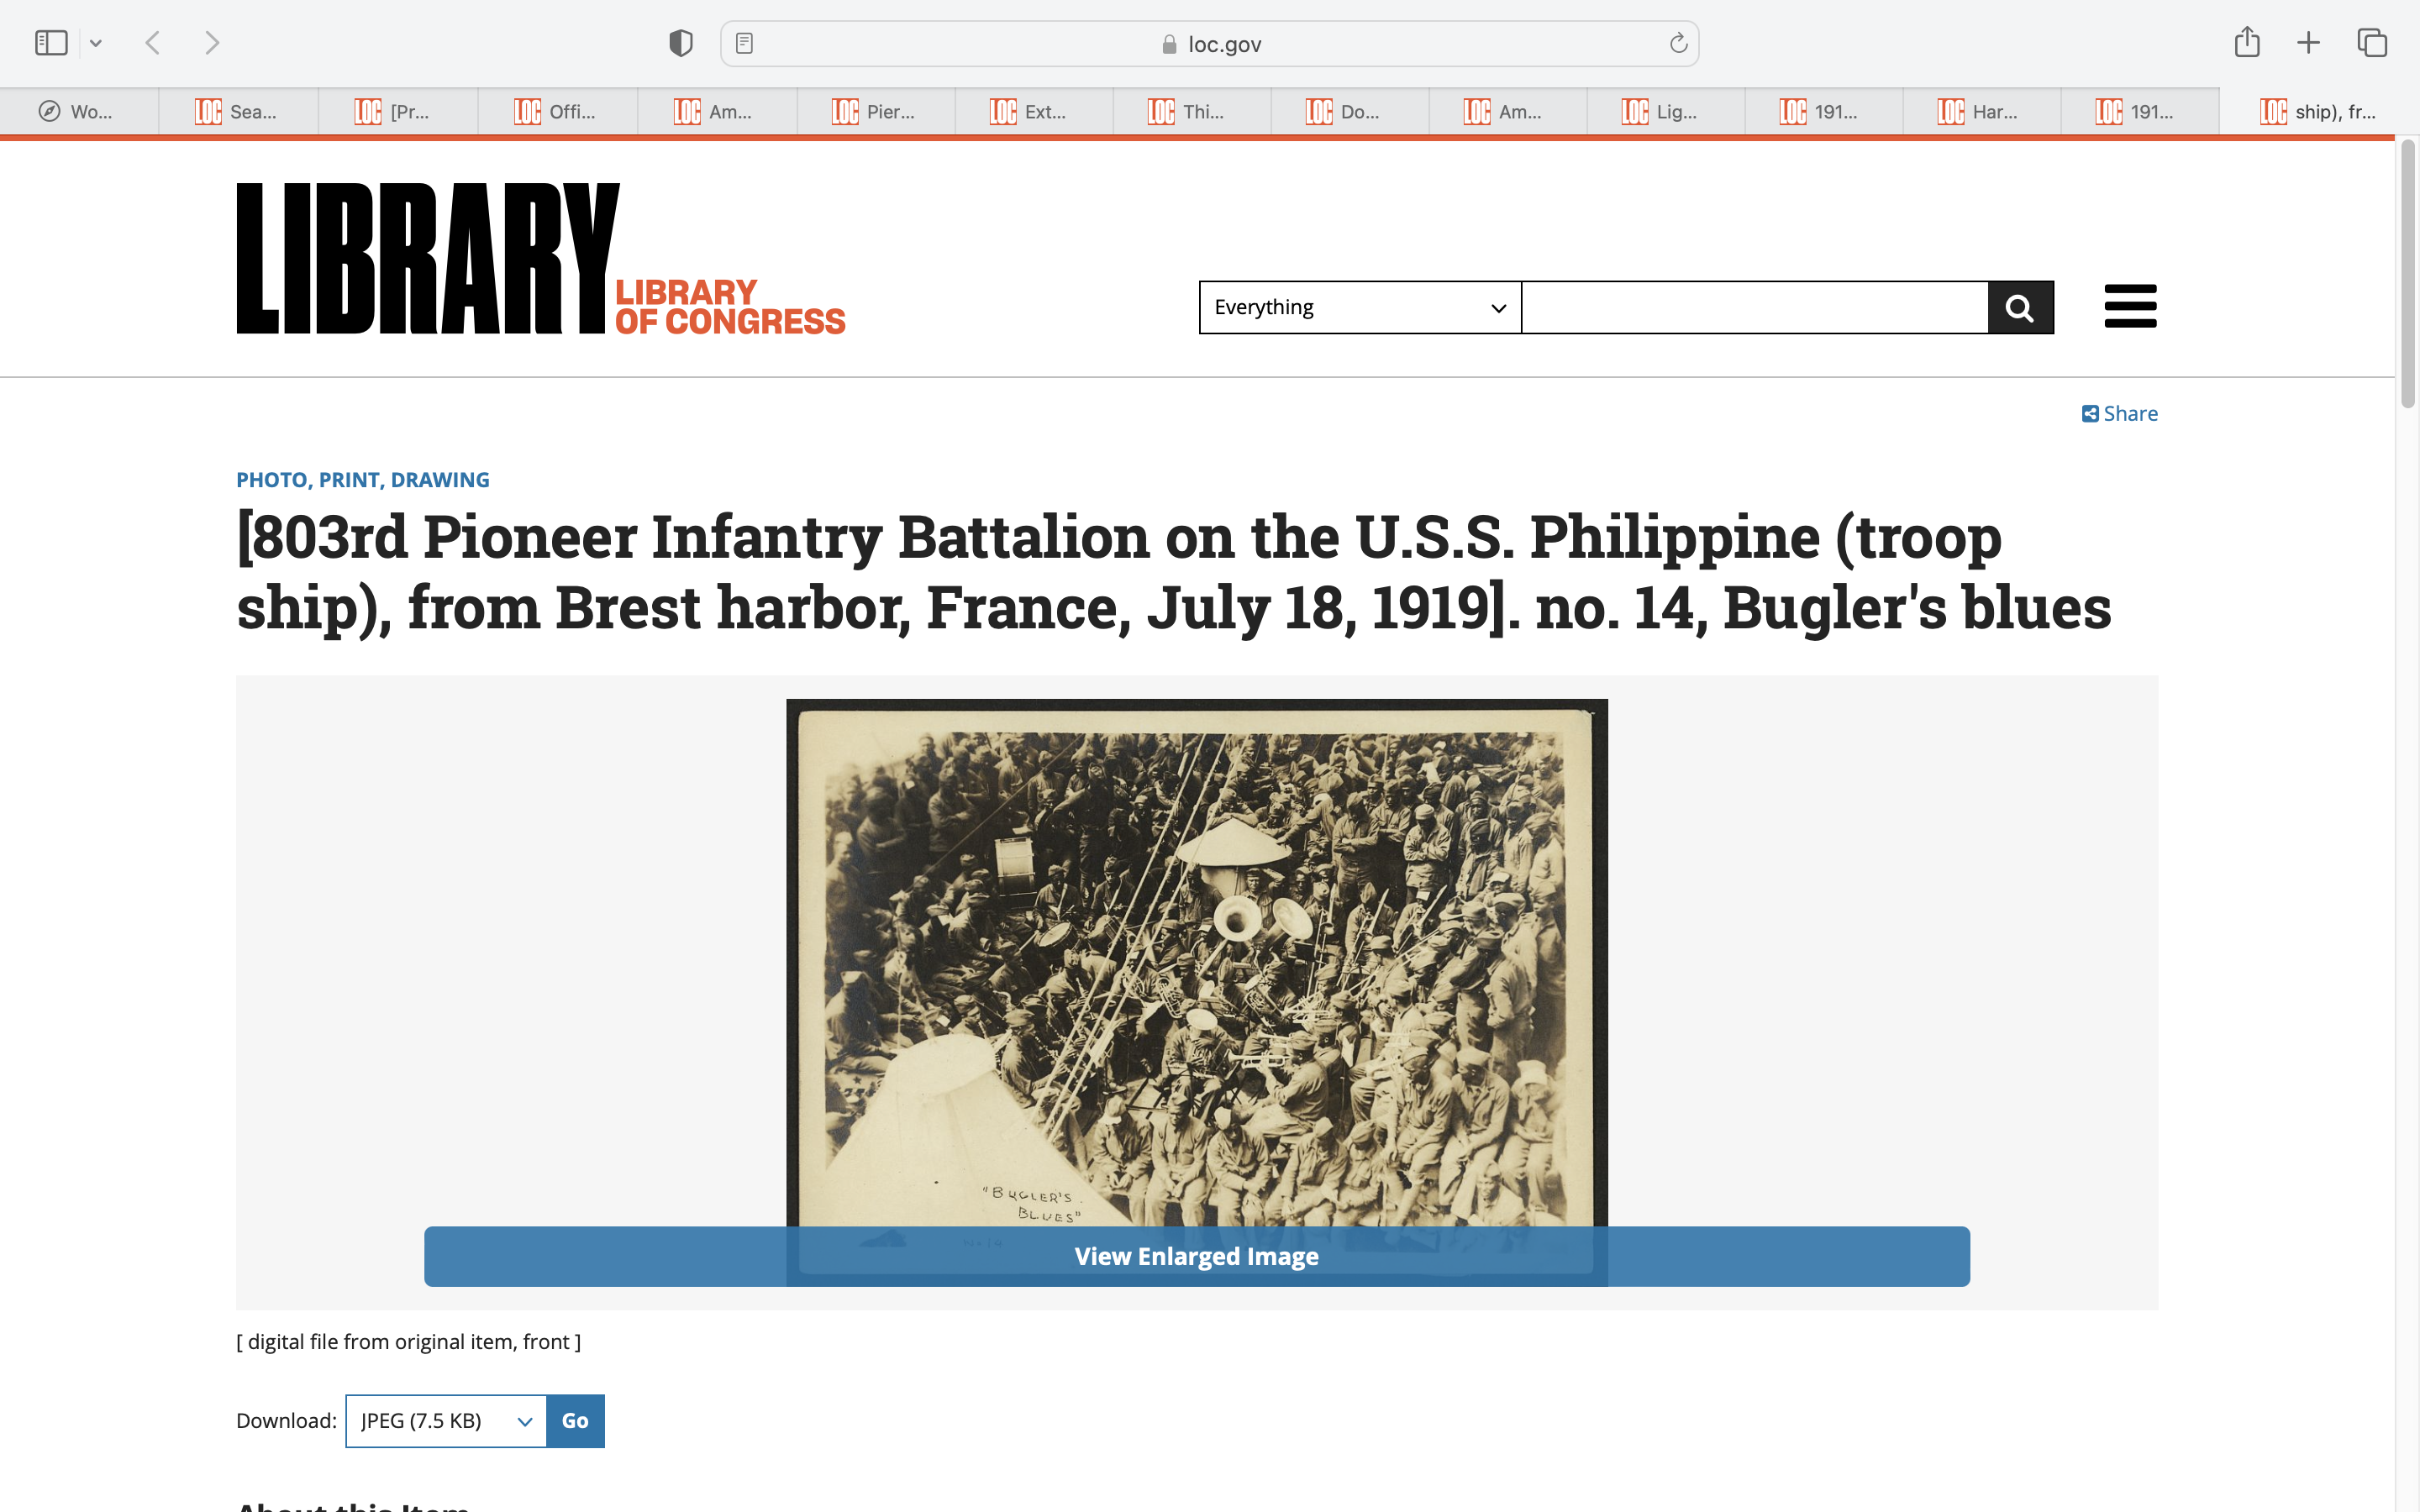Click the browser forward arrow

click(212, 43)
